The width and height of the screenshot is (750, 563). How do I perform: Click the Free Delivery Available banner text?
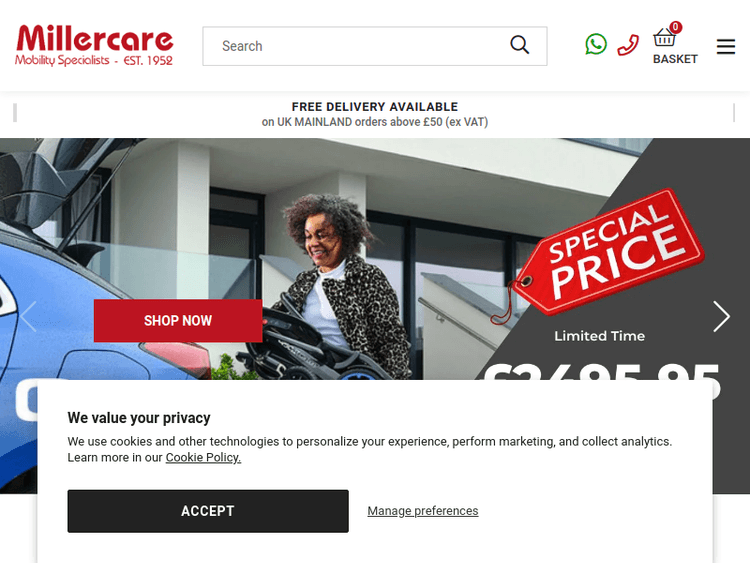(x=375, y=107)
